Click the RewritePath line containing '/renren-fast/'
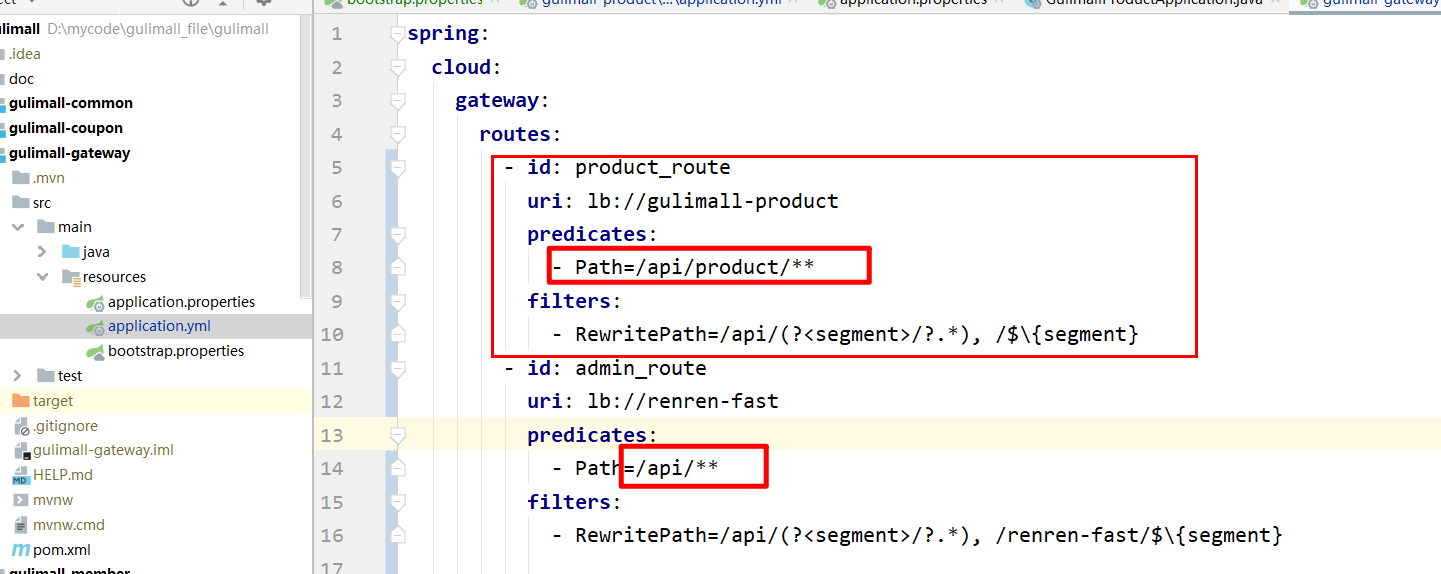The height and width of the screenshot is (574, 1441). (x=929, y=535)
